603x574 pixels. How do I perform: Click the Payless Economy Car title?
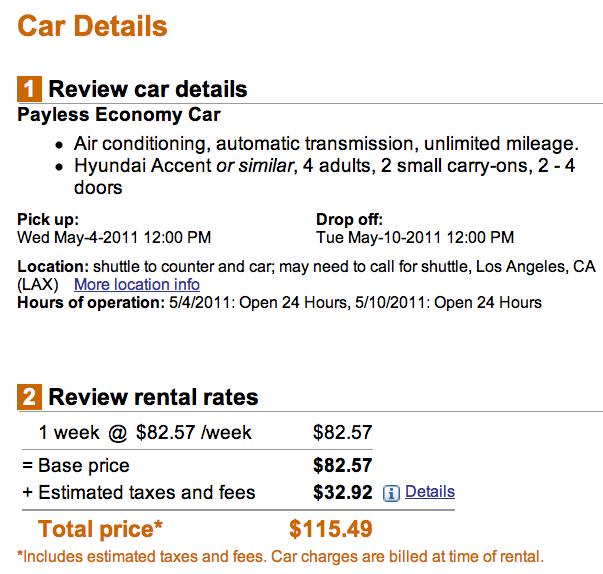click(x=119, y=115)
